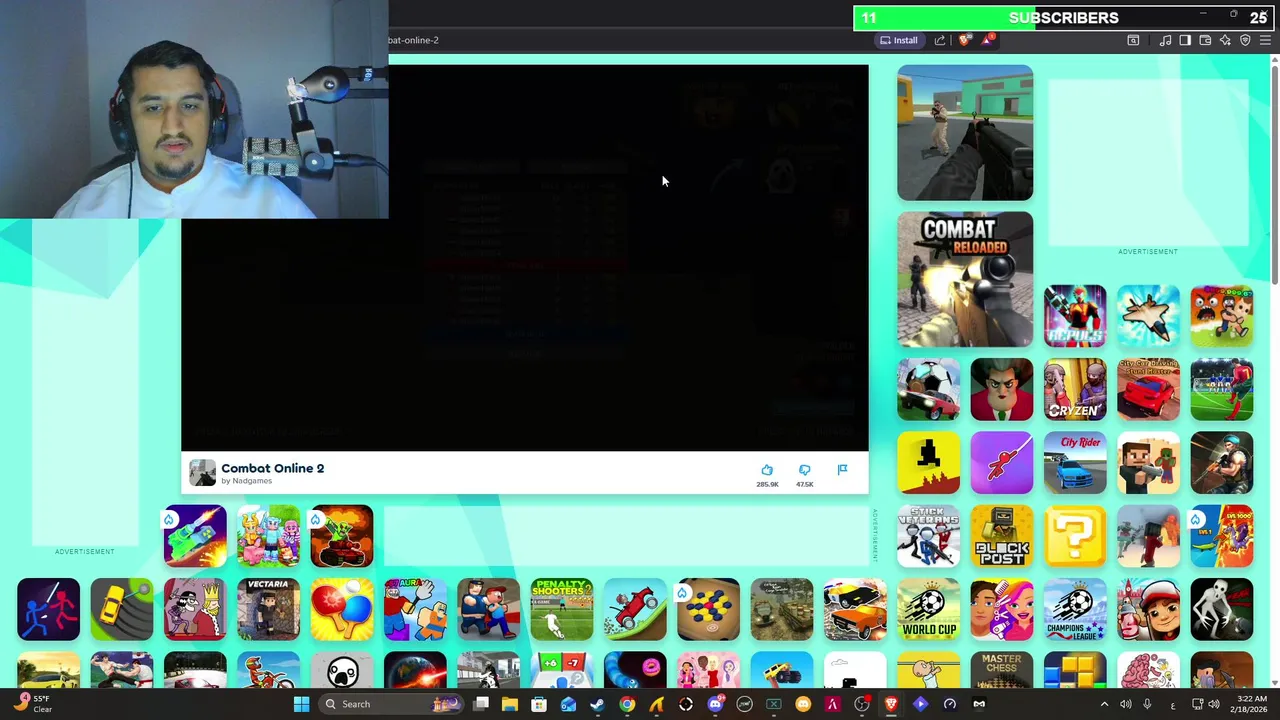Expand the system tray hidden icons chevron
Screen dimensions: 1280x720
1104,704
